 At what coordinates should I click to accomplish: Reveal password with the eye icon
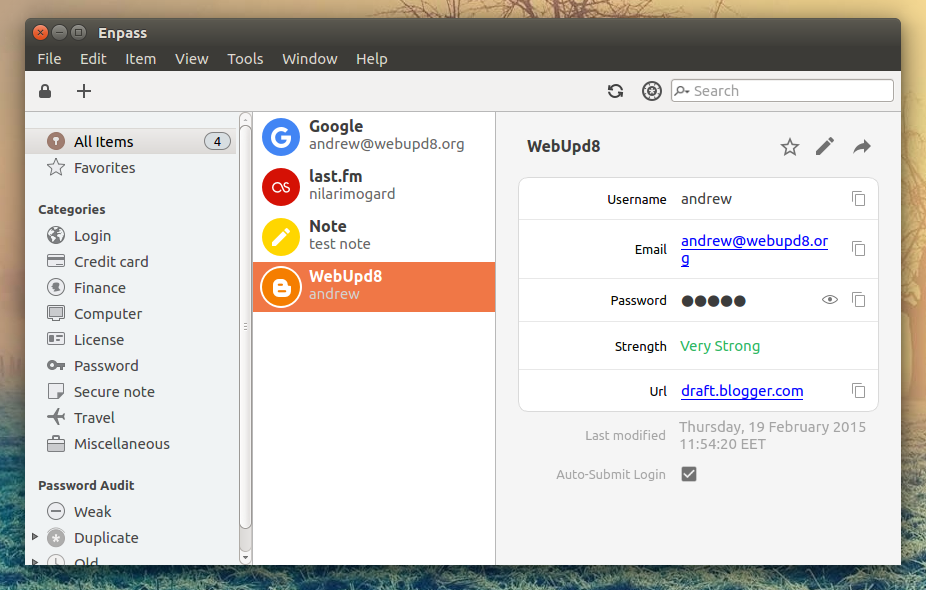pos(830,300)
